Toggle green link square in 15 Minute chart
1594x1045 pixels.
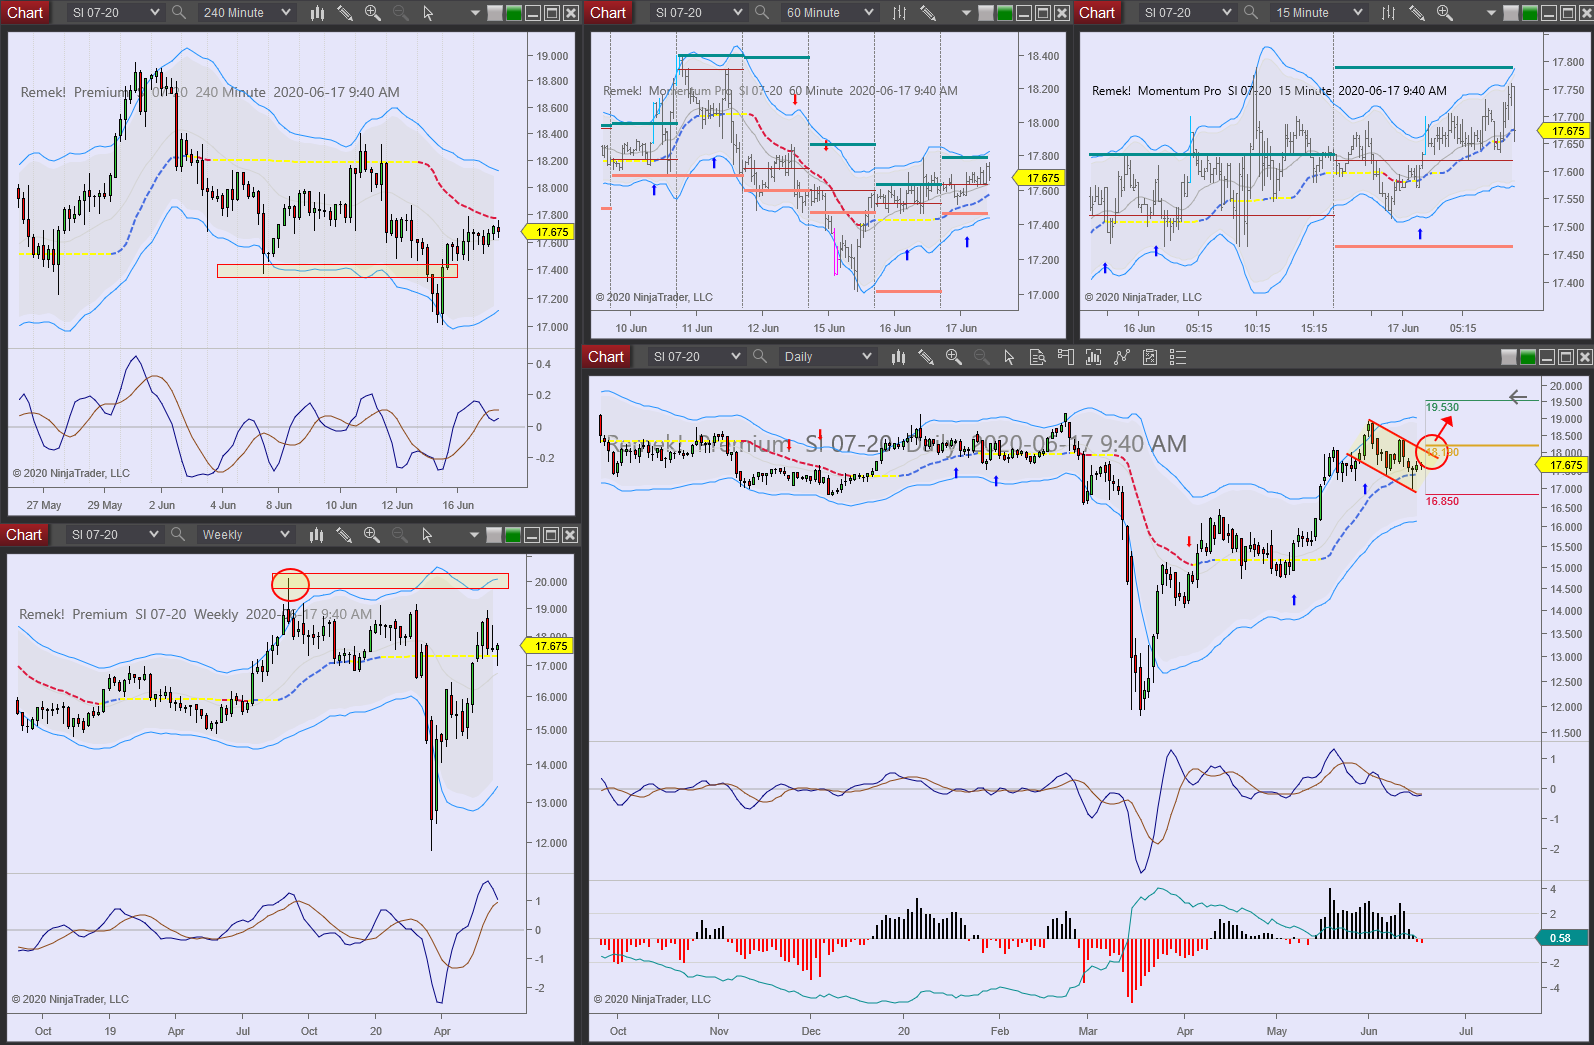(1530, 13)
